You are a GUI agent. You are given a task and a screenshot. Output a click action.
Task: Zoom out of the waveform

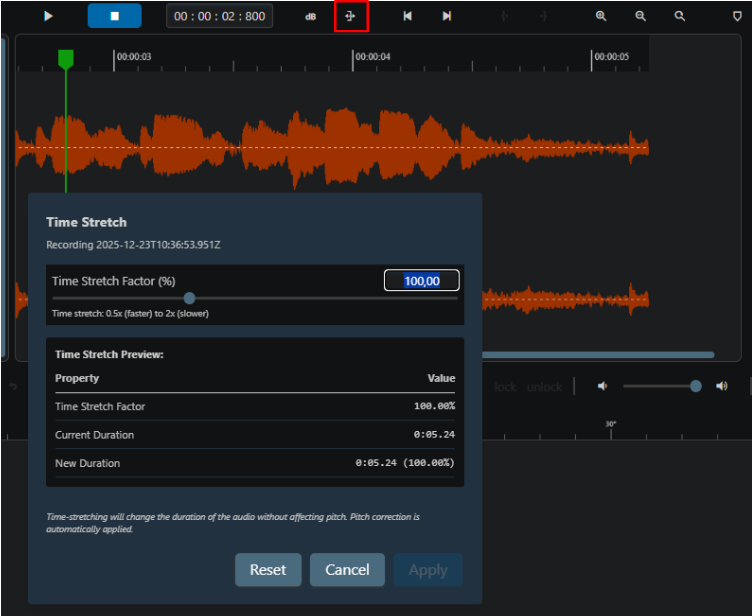640,16
